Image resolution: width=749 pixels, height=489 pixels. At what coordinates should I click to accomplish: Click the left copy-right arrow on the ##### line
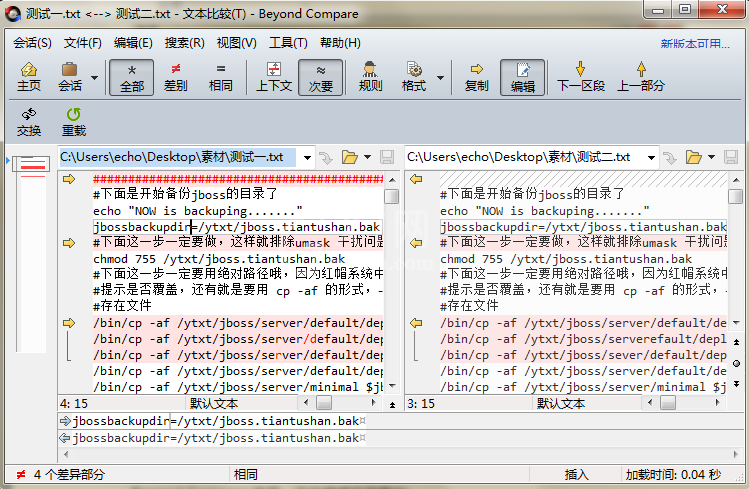[x=69, y=179]
